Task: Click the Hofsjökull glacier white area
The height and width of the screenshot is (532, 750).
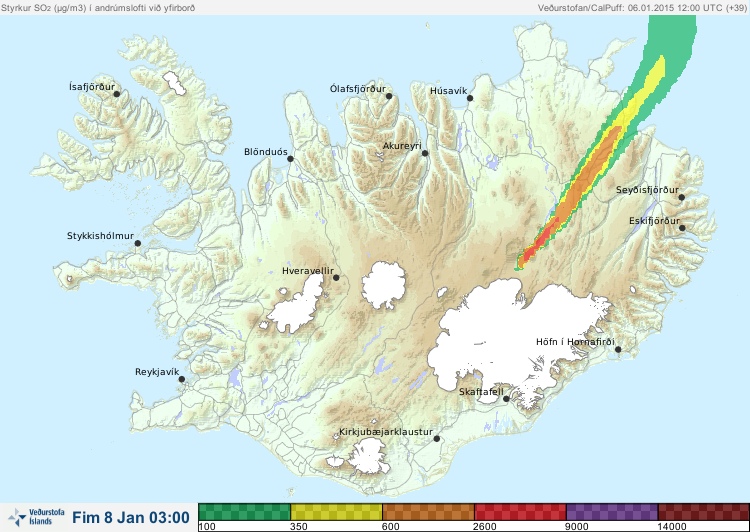Action: (x=384, y=285)
